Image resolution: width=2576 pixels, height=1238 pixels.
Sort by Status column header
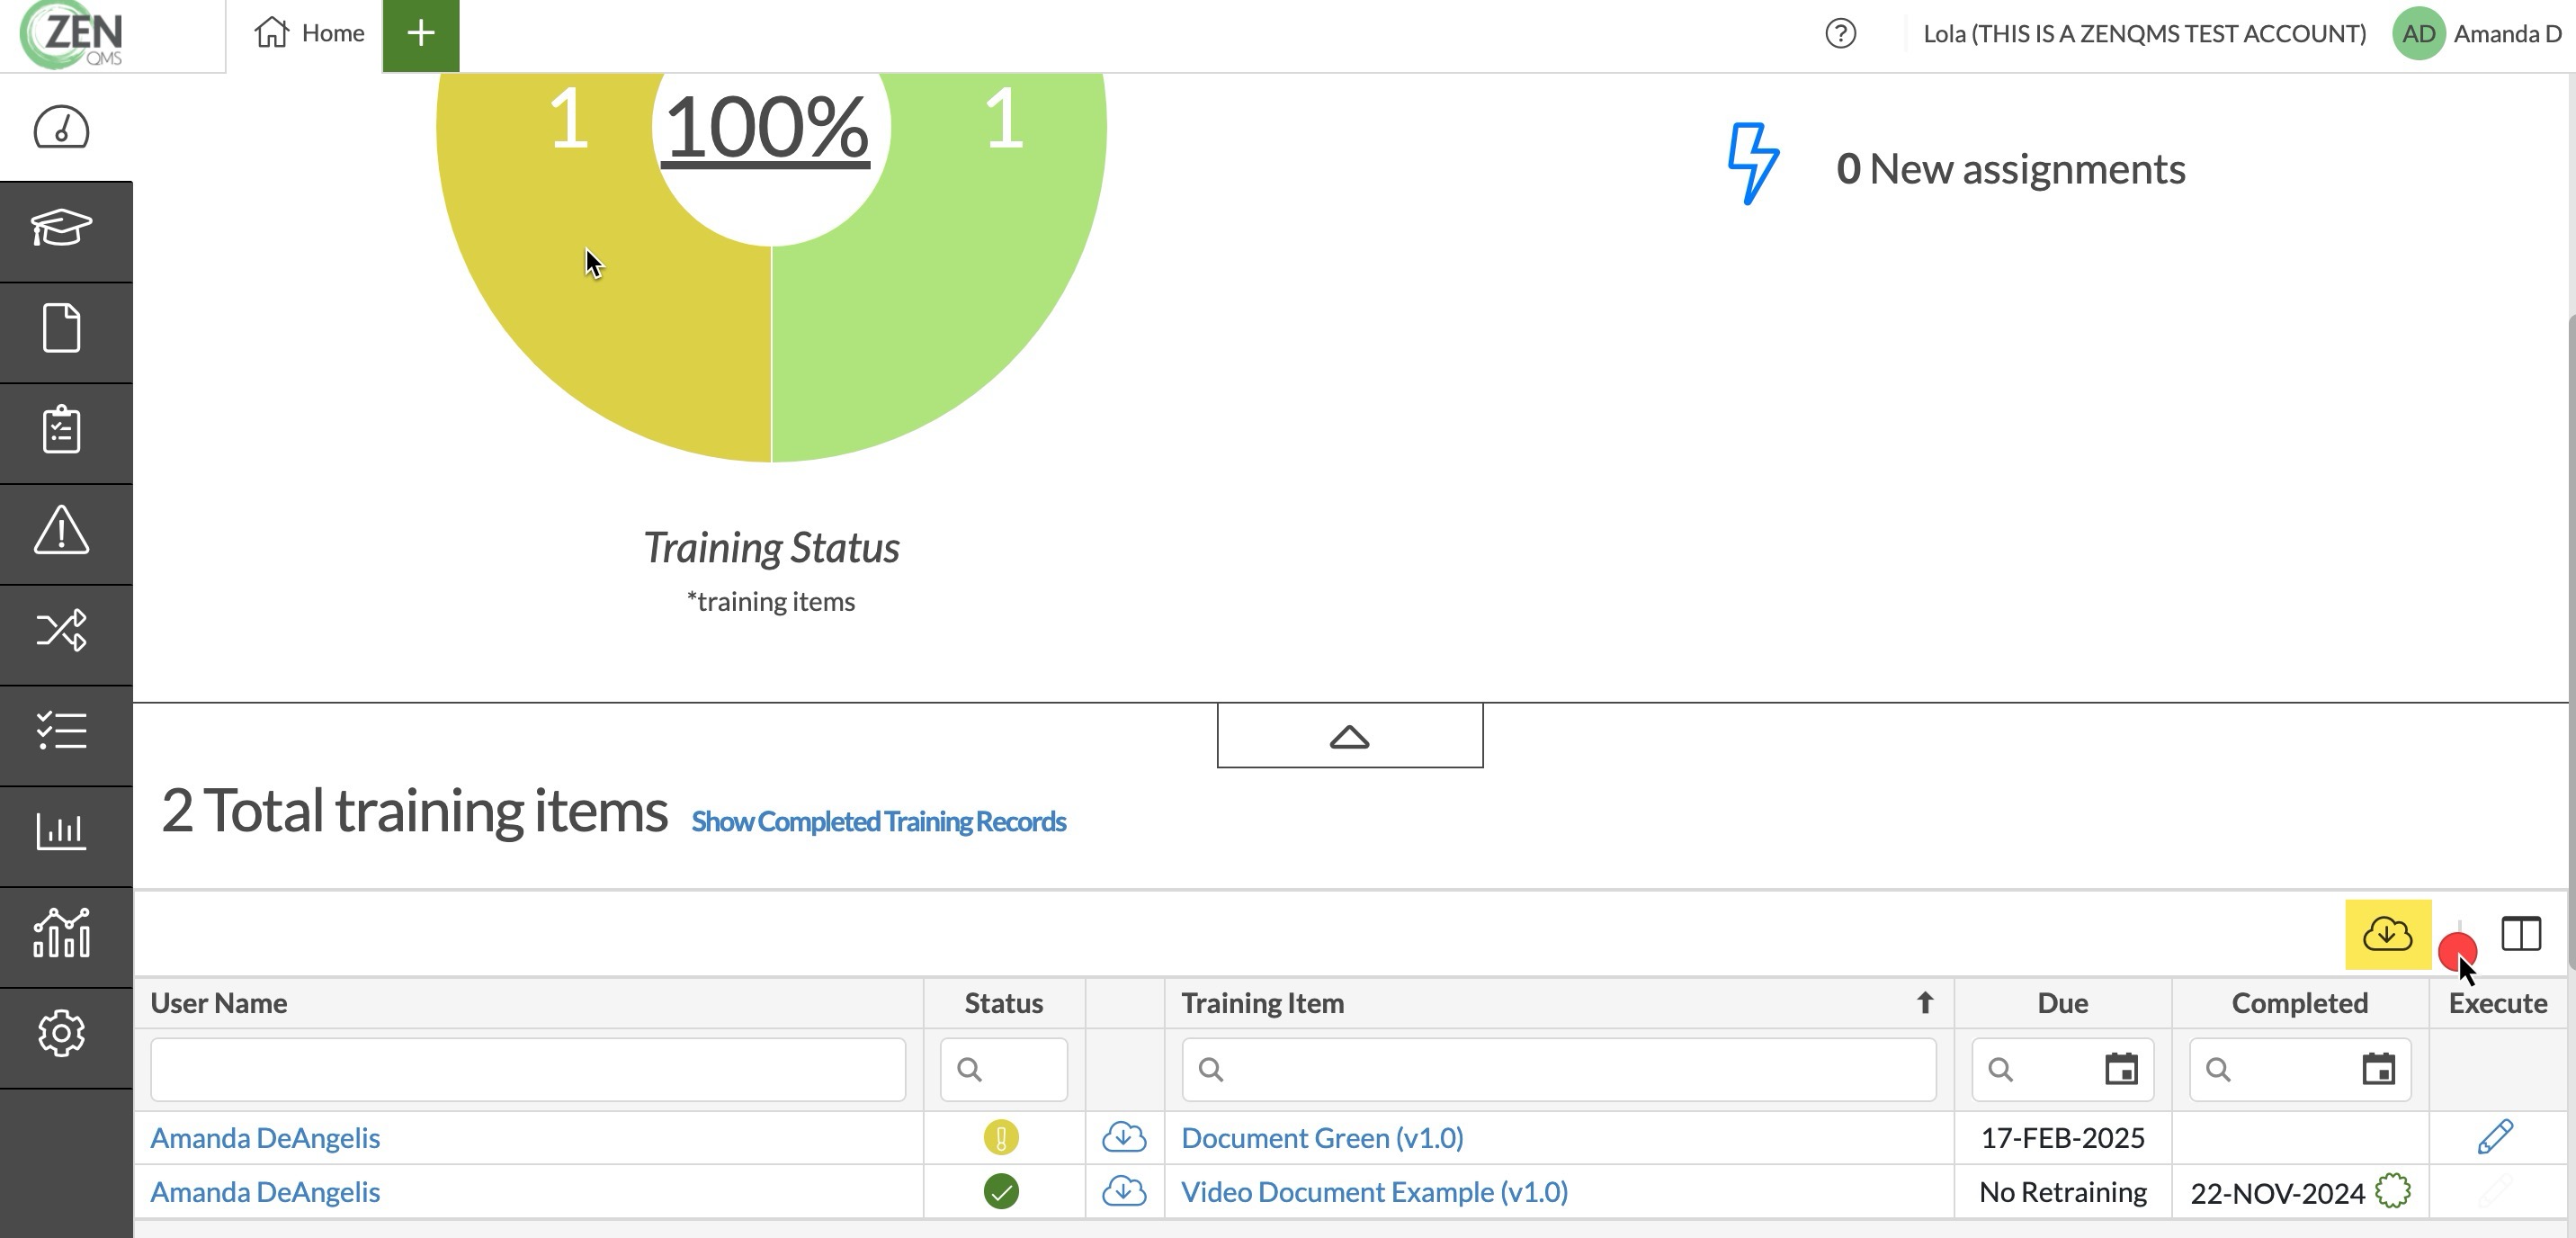coord(1003,1003)
